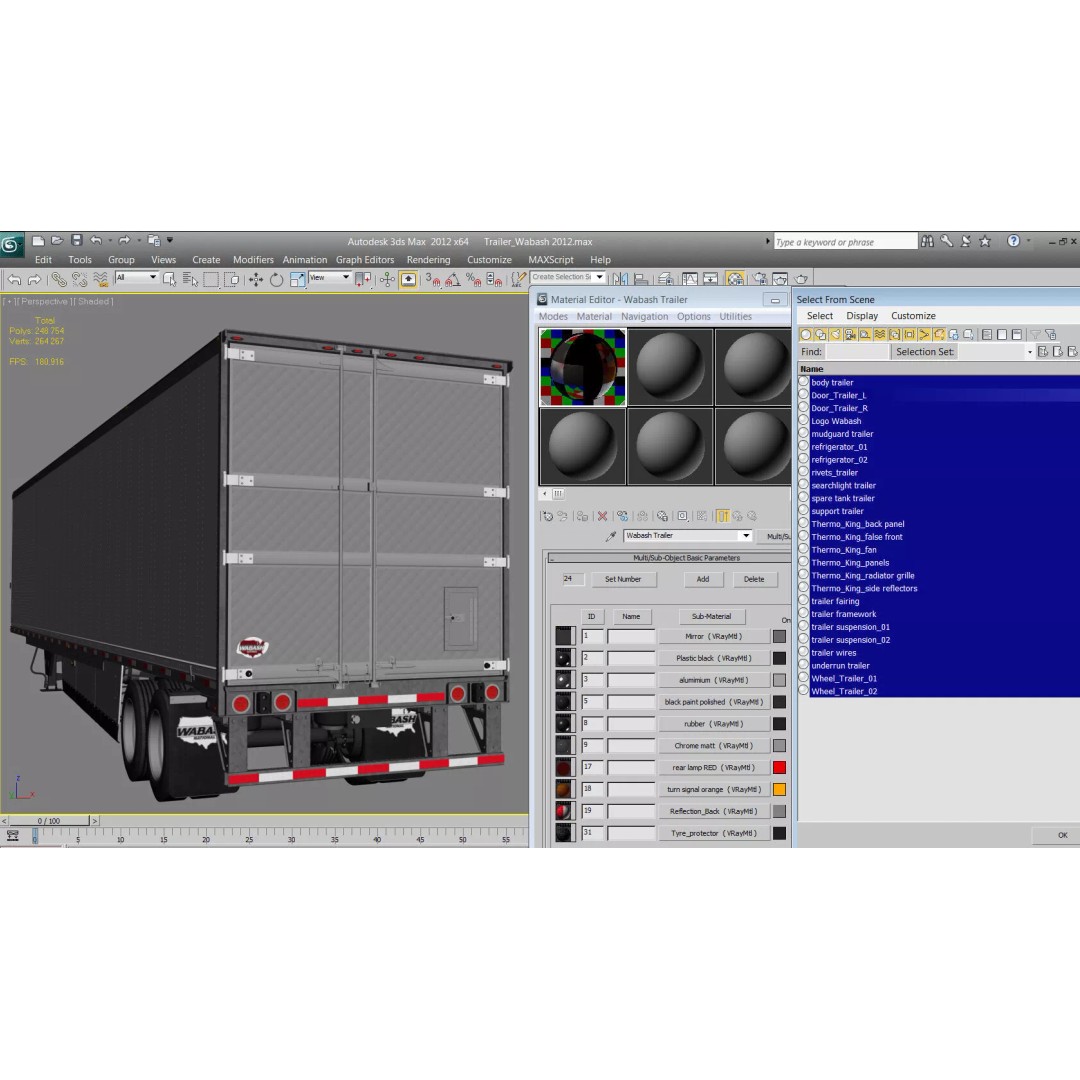Screen dimensions: 1080x1080
Task: Select the Select and Uniform Scale tool
Action: click(x=298, y=280)
